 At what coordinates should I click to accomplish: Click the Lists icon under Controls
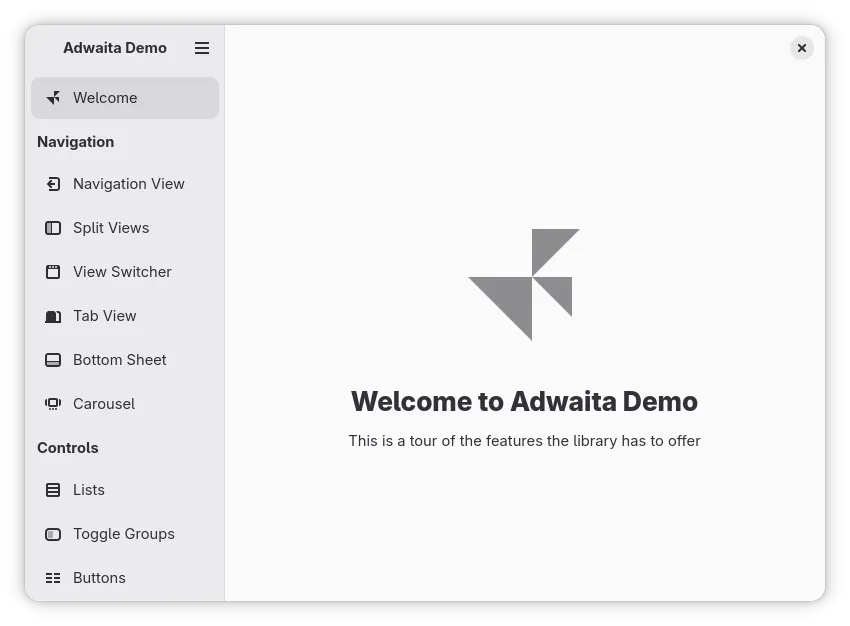click(53, 490)
